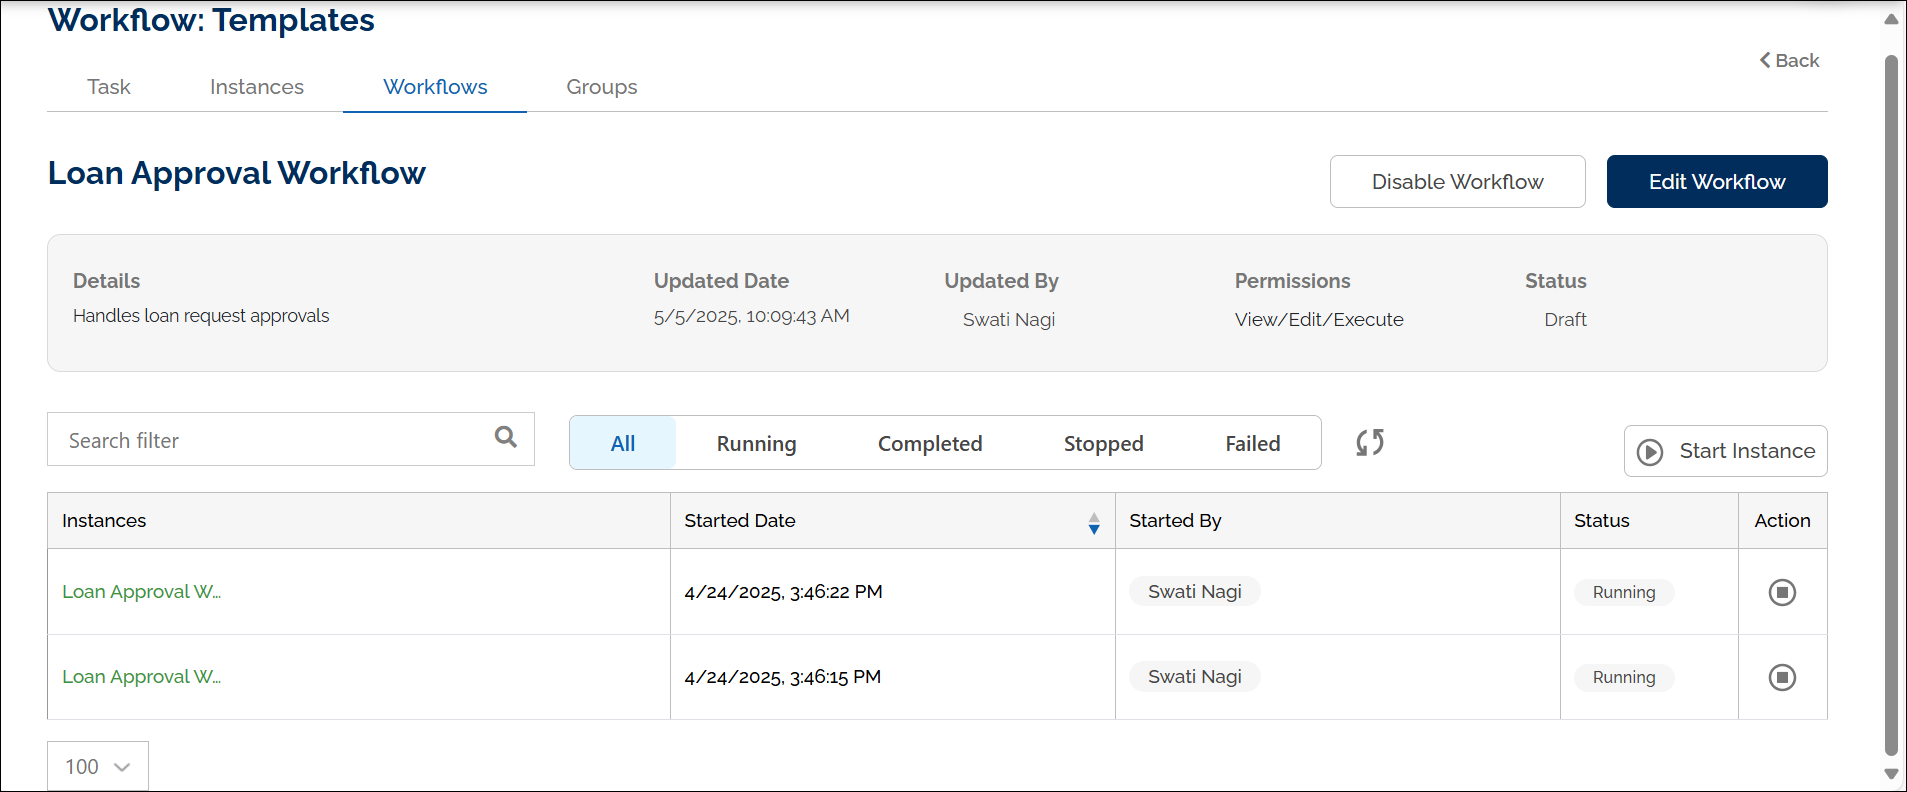This screenshot has height=792, width=1907.
Task: Start a new workflow instance
Action: pos(1725,451)
